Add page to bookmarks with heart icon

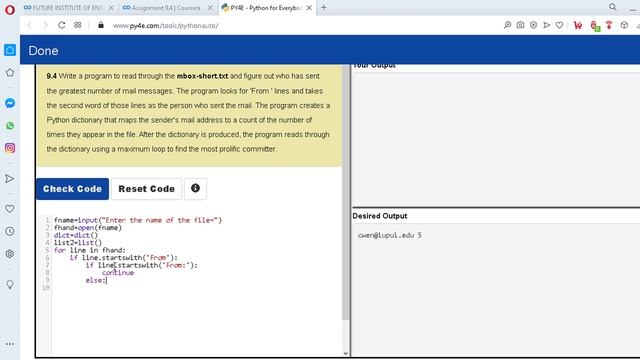pos(560,25)
